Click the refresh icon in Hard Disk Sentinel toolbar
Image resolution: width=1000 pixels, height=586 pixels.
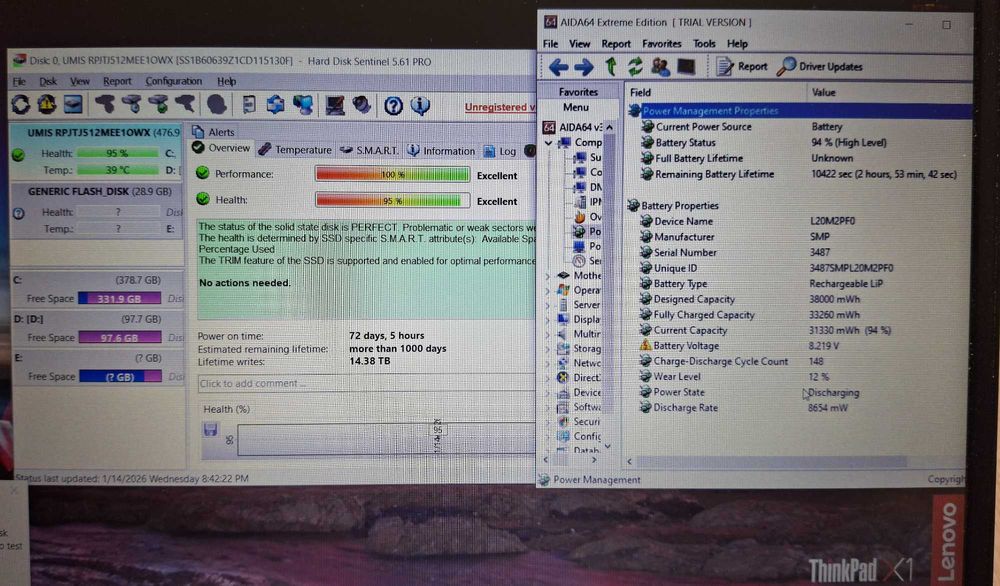[x=20, y=105]
